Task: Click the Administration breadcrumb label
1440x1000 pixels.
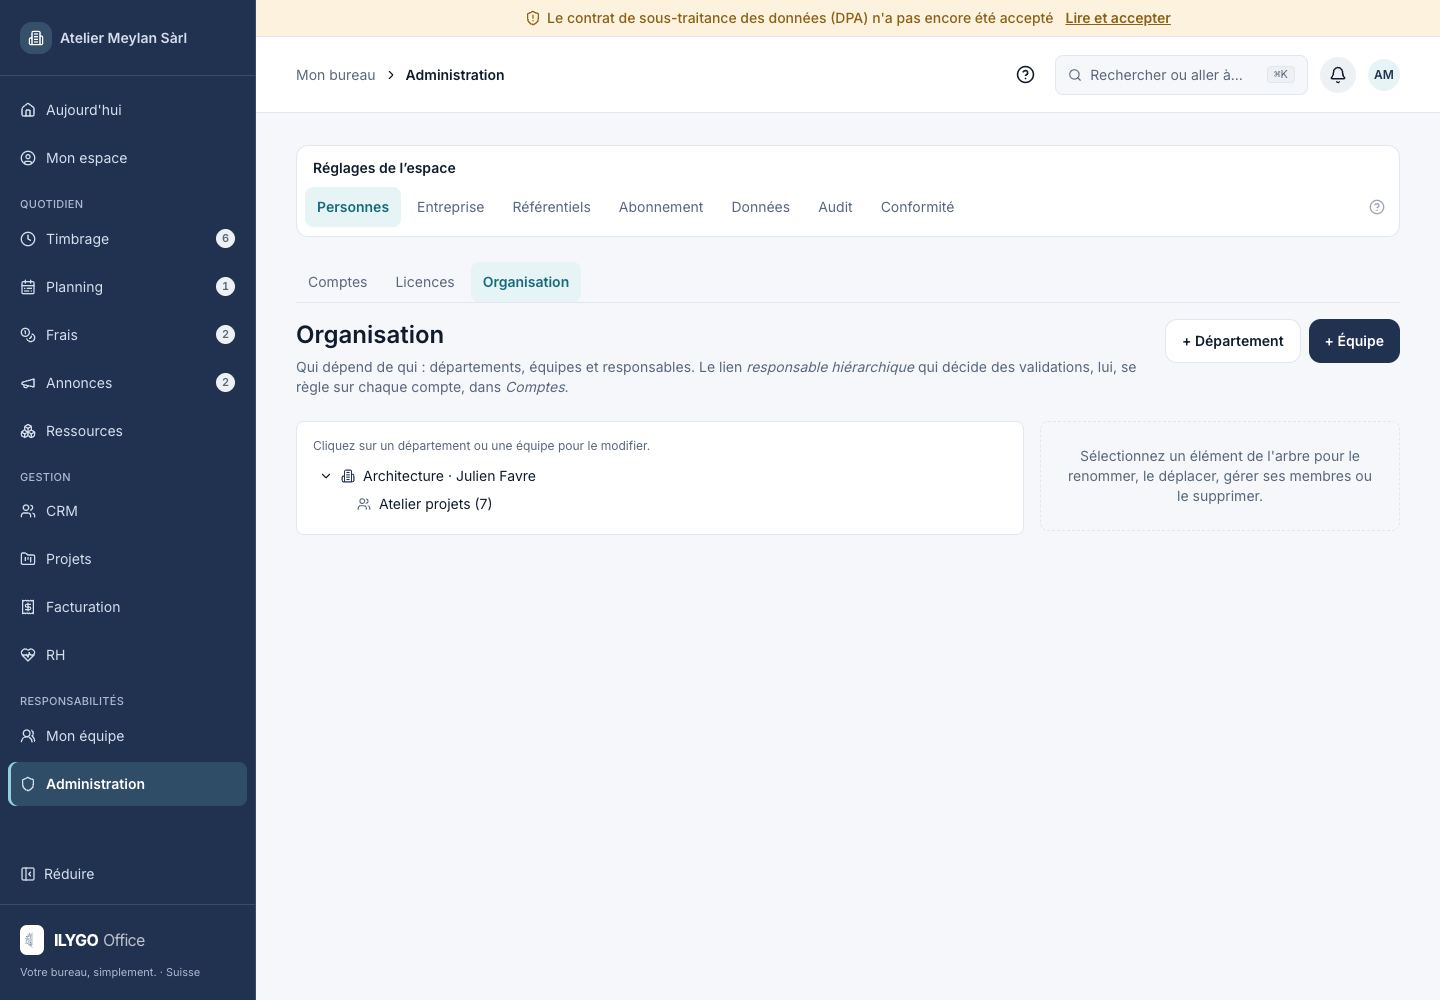Action: coord(455,75)
